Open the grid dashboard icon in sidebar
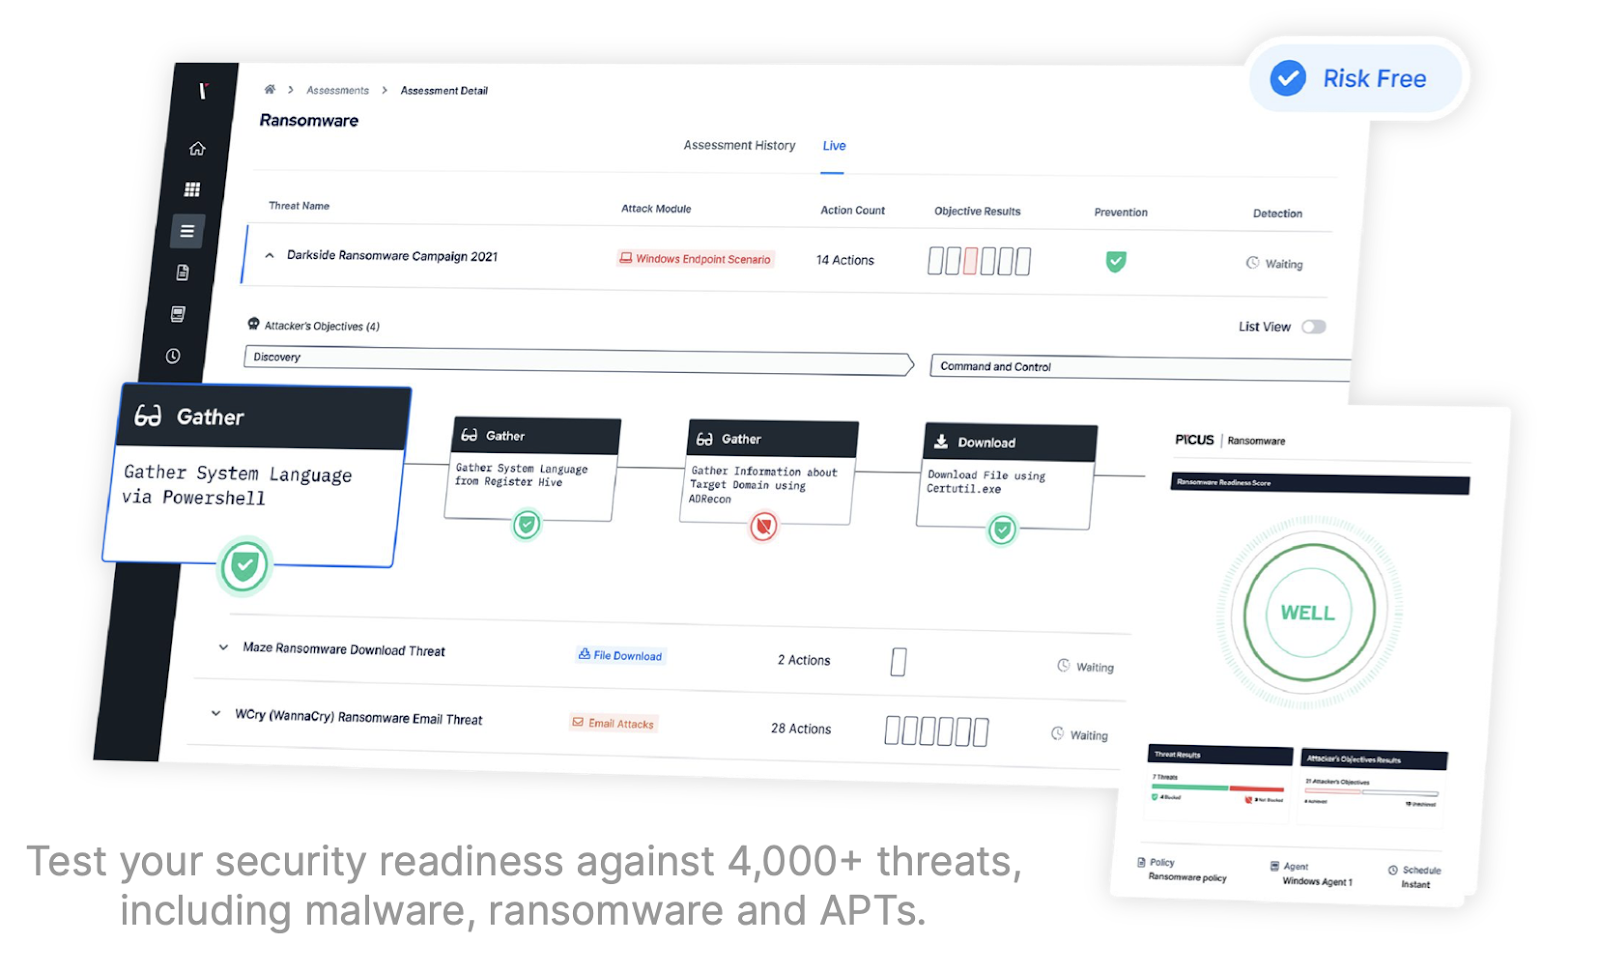The image size is (1600, 974). 192,190
